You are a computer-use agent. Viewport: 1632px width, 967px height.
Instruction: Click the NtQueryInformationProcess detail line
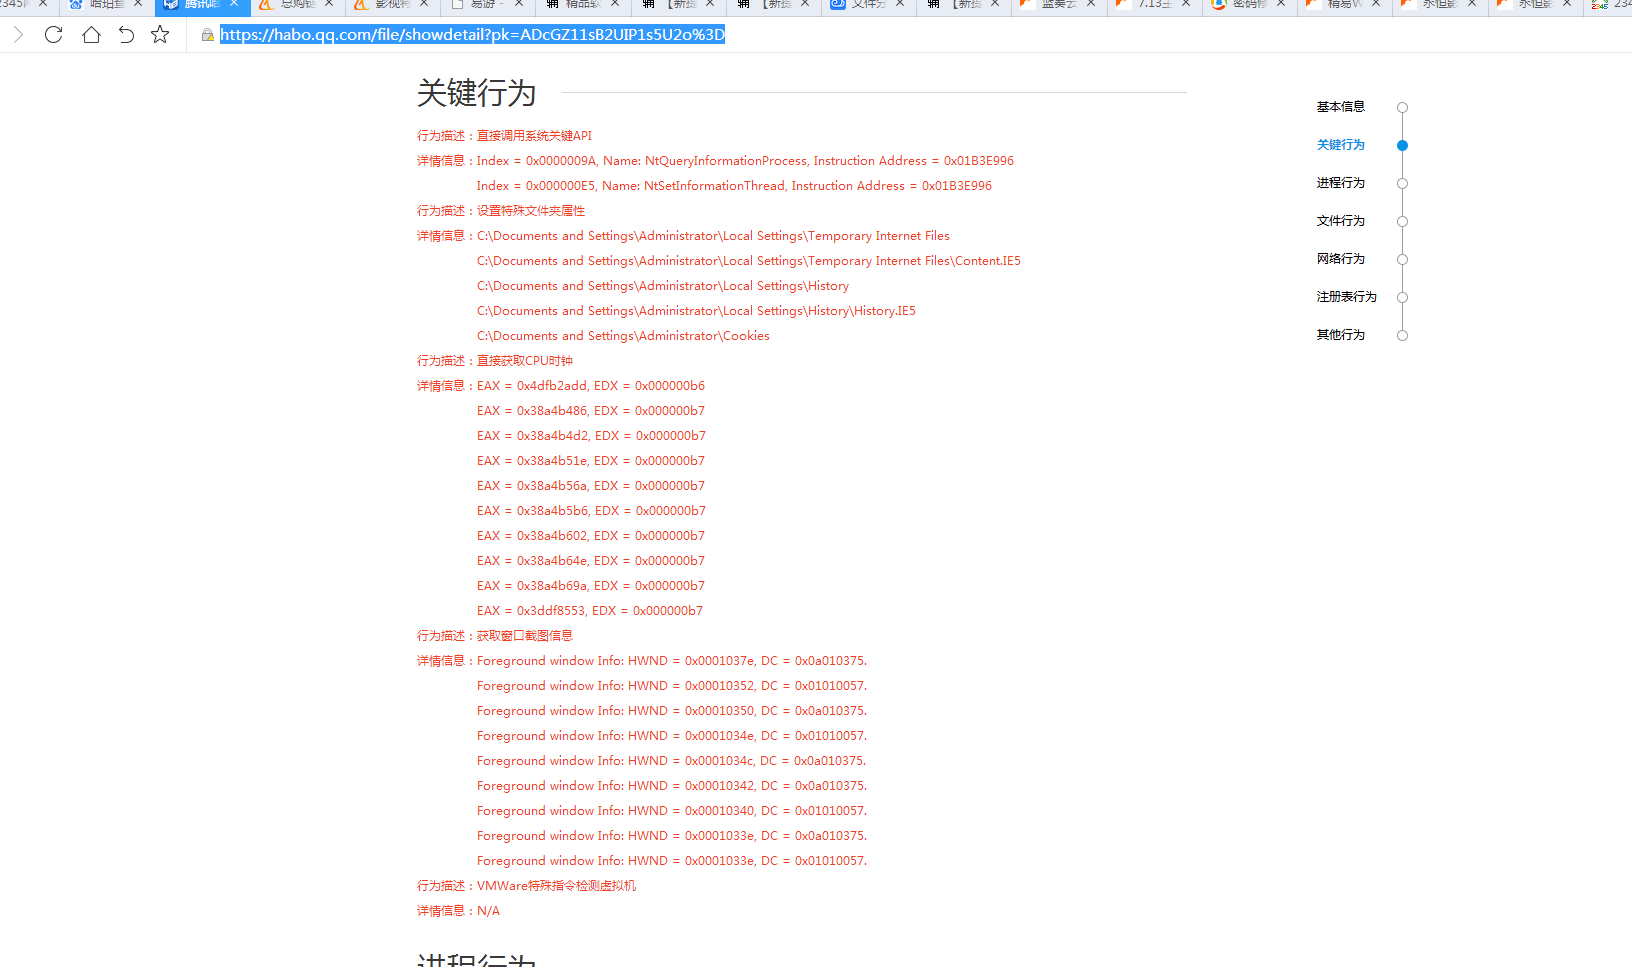pyautogui.click(x=745, y=161)
